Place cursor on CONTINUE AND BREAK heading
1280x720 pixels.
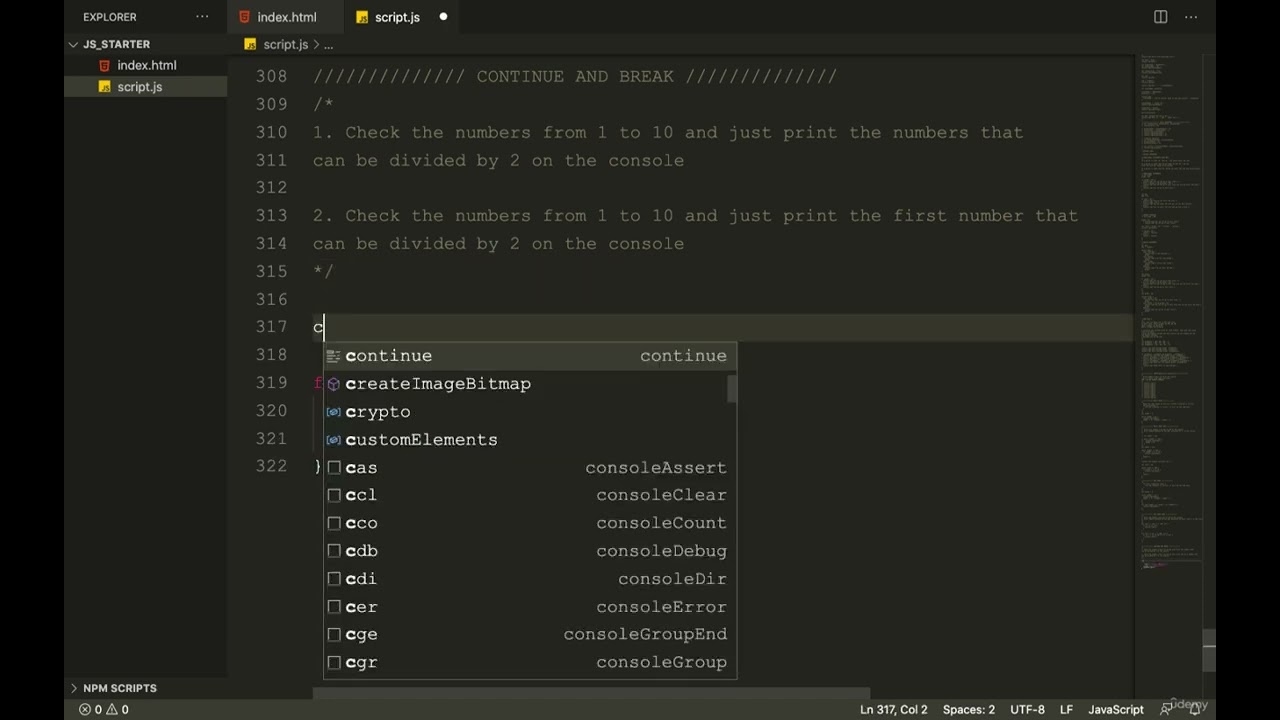(x=575, y=76)
